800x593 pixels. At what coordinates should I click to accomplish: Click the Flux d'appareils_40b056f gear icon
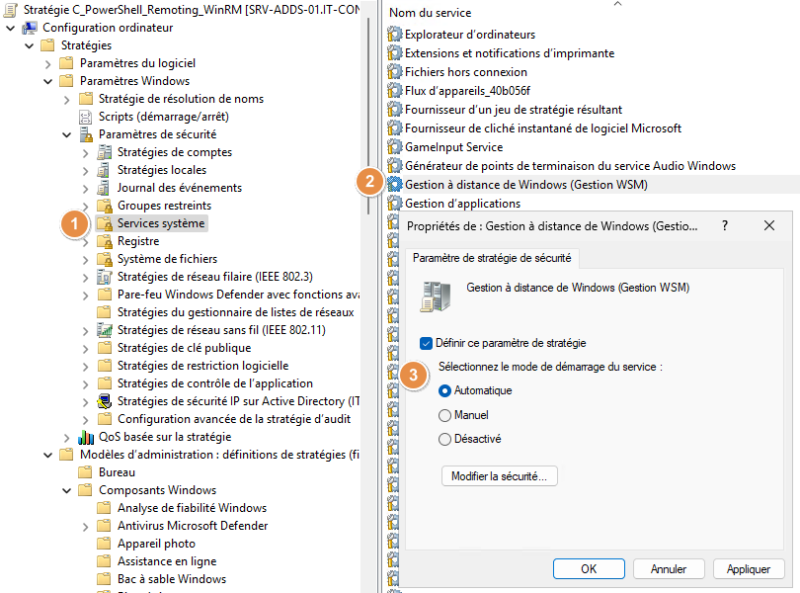click(394, 91)
